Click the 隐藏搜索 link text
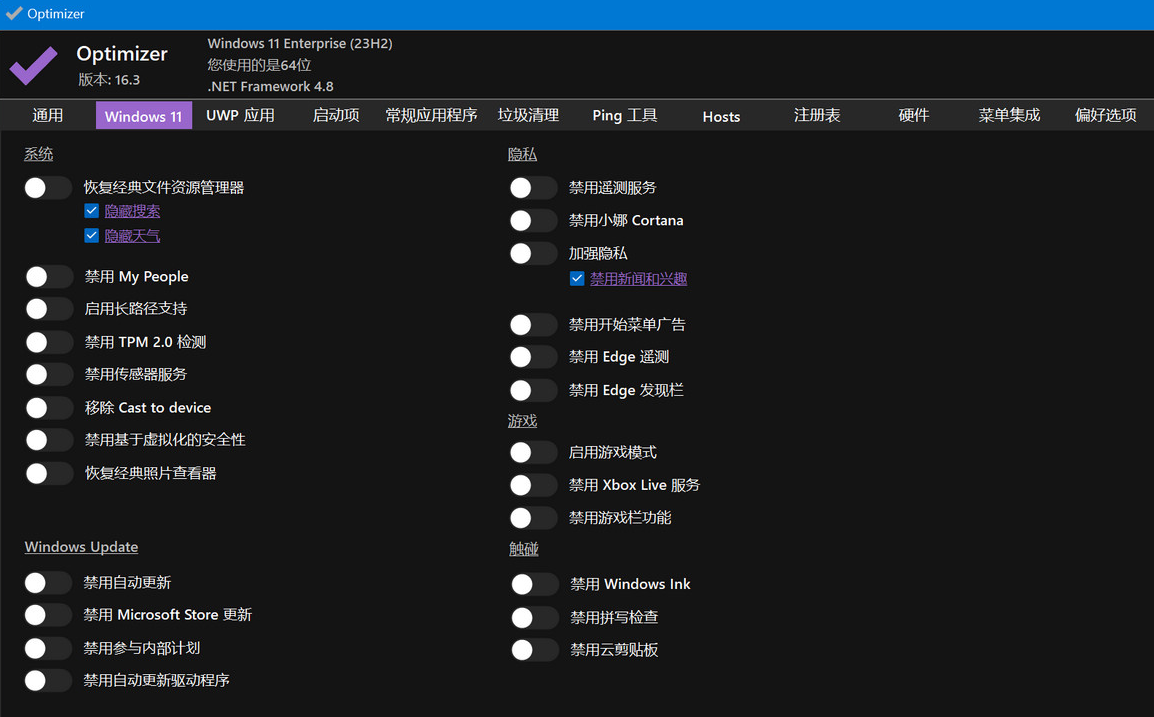Image resolution: width=1154 pixels, height=717 pixels. pyautogui.click(x=132, y=211)
